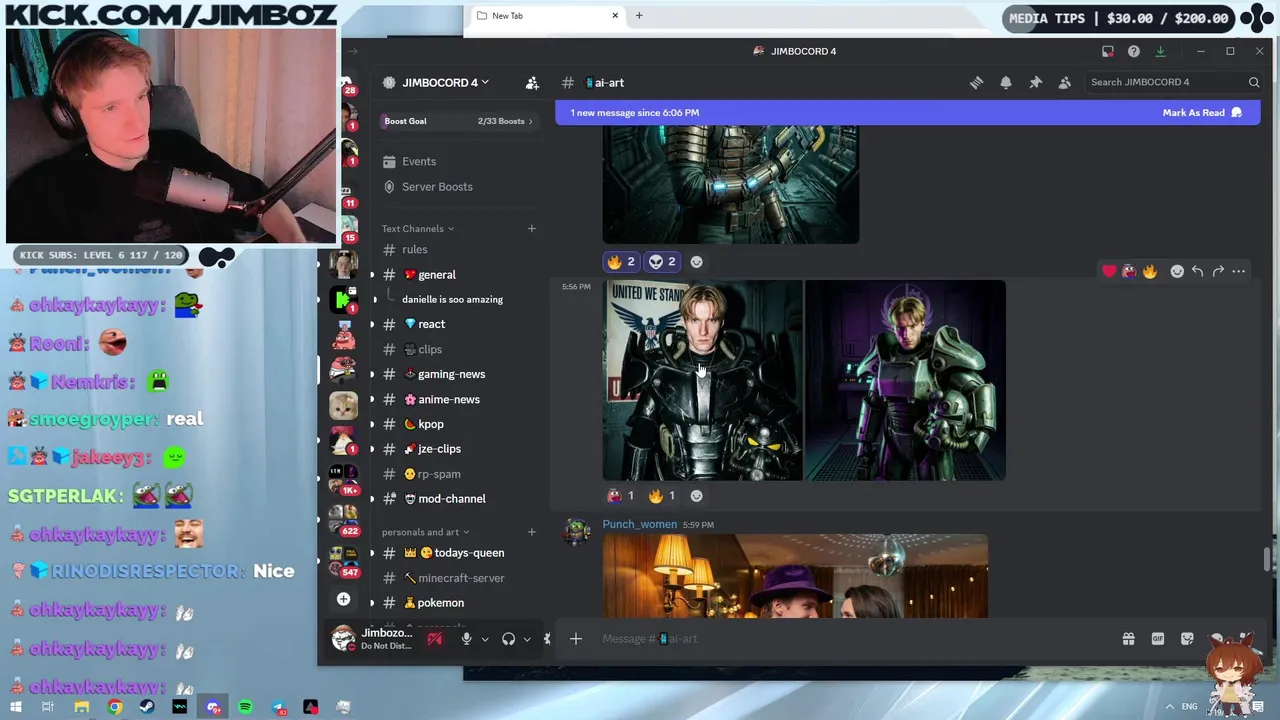The image size is (1280, 720).
Task: Open the react channel
Action: click(432, 324)
